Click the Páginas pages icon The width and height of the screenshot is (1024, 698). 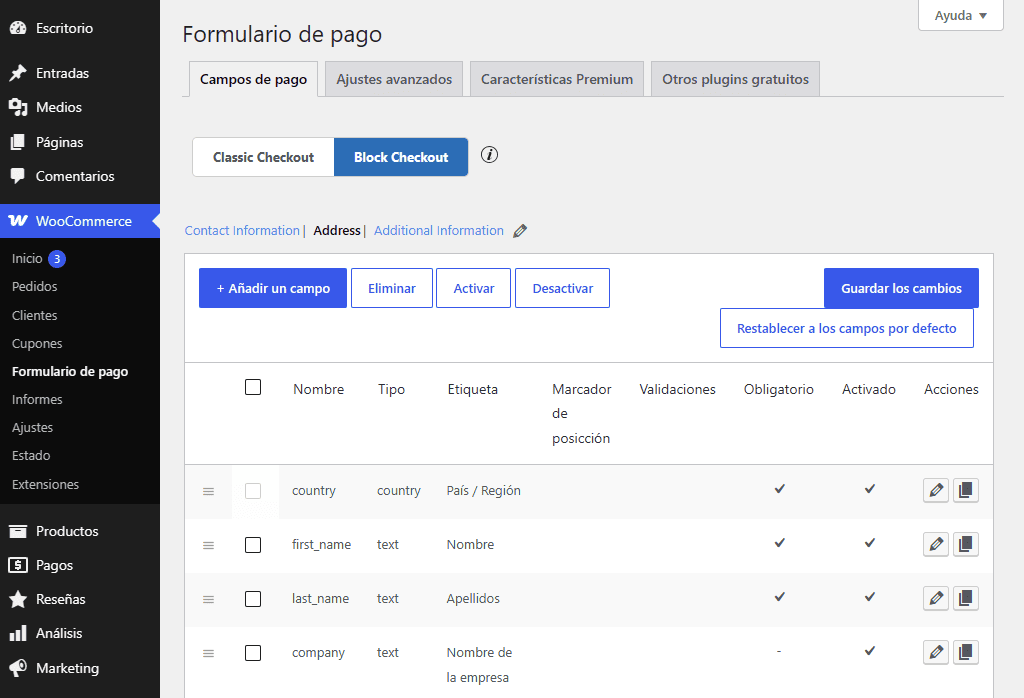18,142
